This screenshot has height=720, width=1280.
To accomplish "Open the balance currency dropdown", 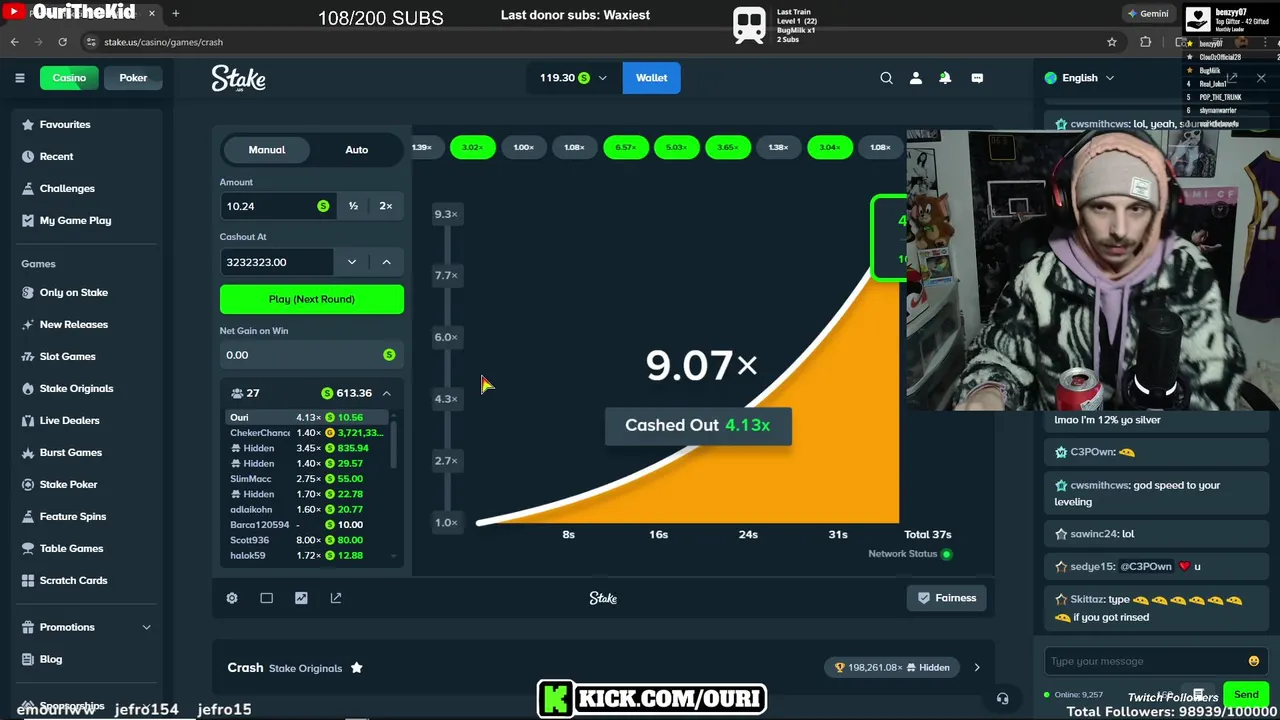I will tap(573, 78).
